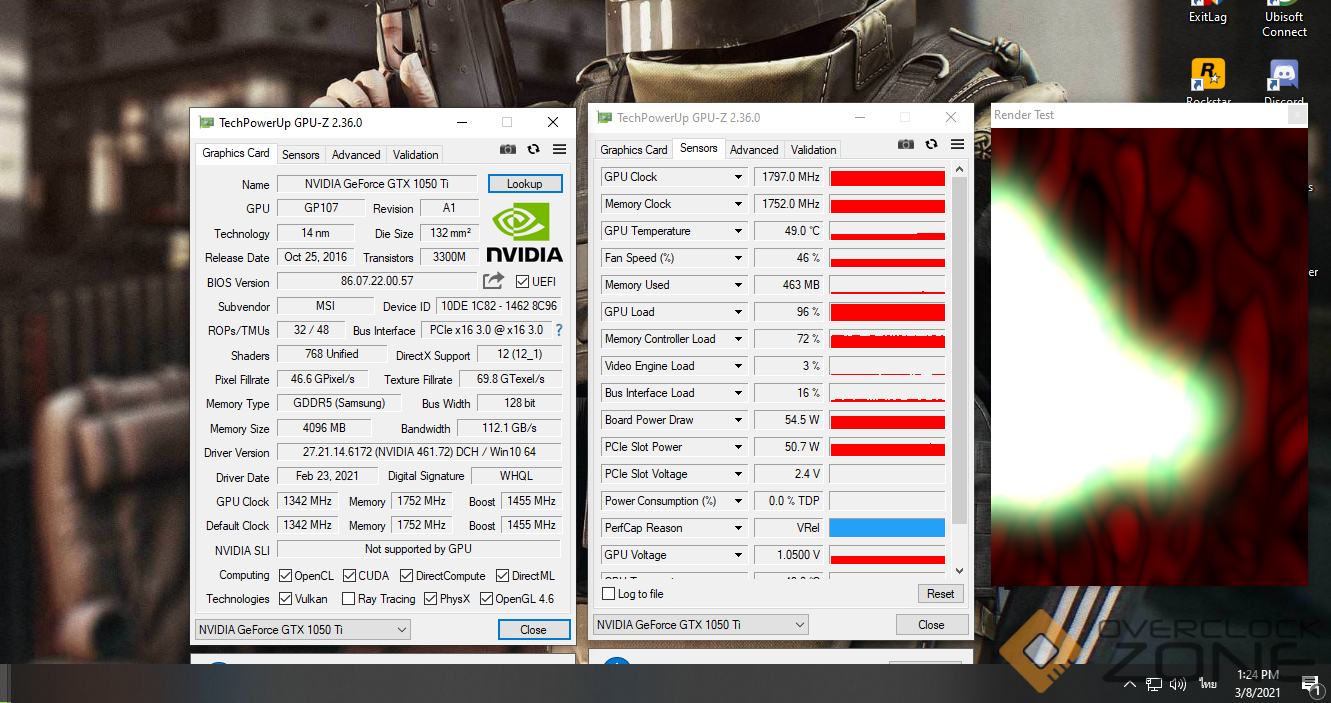Click the screenshot camera icon in Graphics Card window
Image resolution: width=1331 pixels, height=703 pixels.
(x=508, y=149)
